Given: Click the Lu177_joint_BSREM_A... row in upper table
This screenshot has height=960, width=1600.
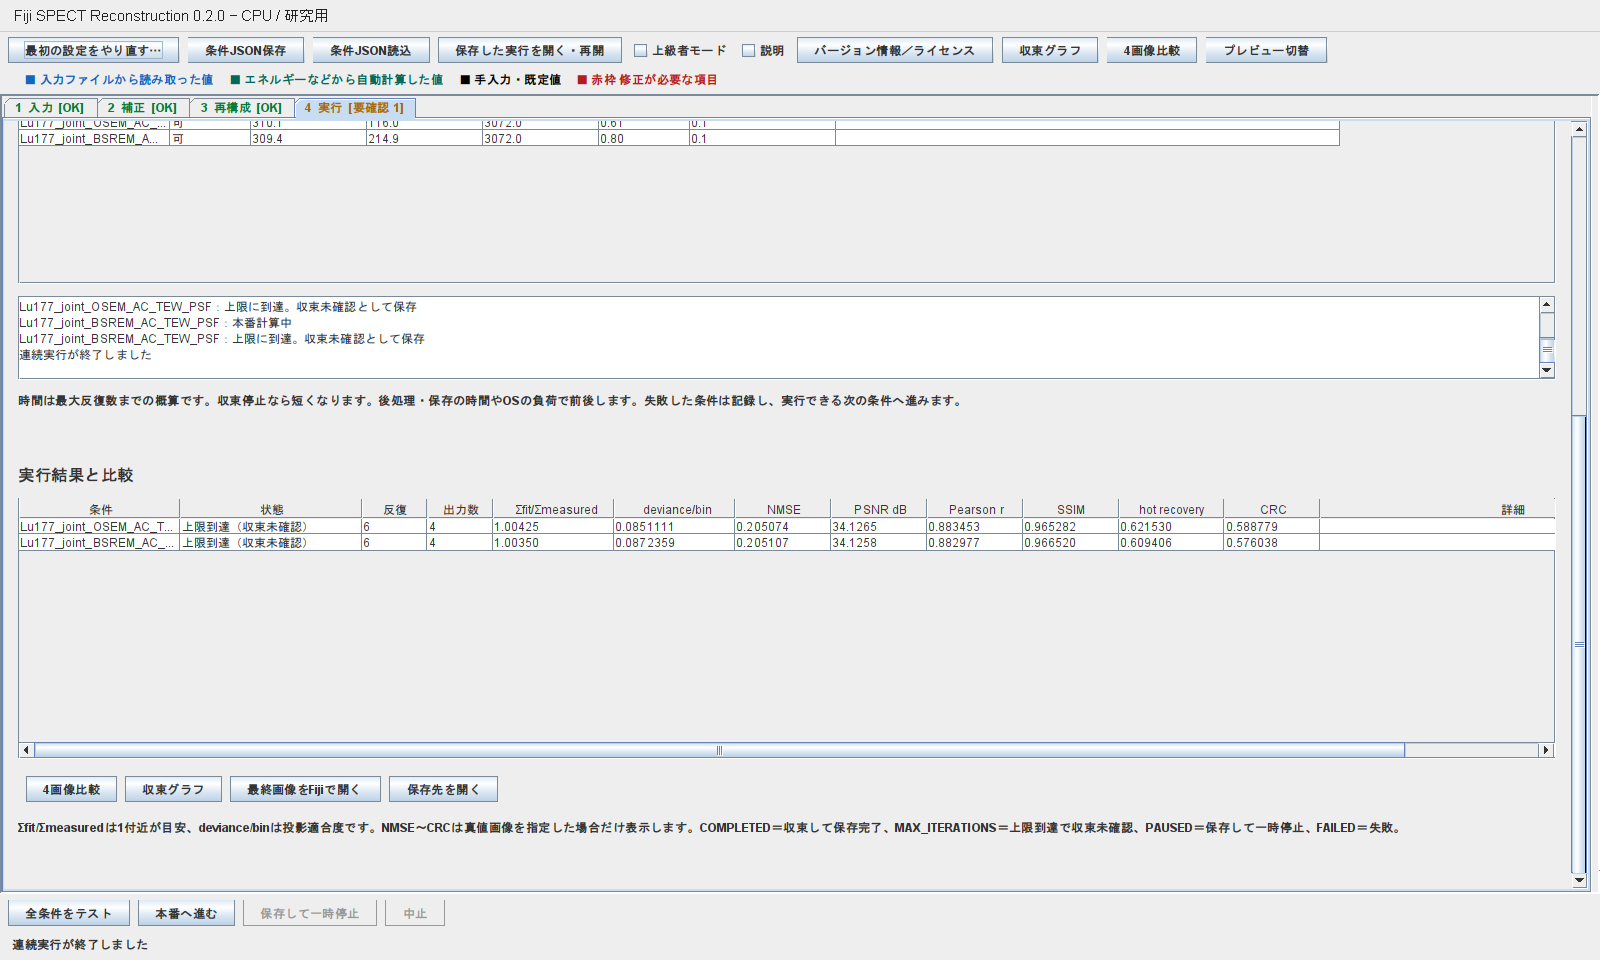Looking at the screenshot, I should click(x=679, y=139).
